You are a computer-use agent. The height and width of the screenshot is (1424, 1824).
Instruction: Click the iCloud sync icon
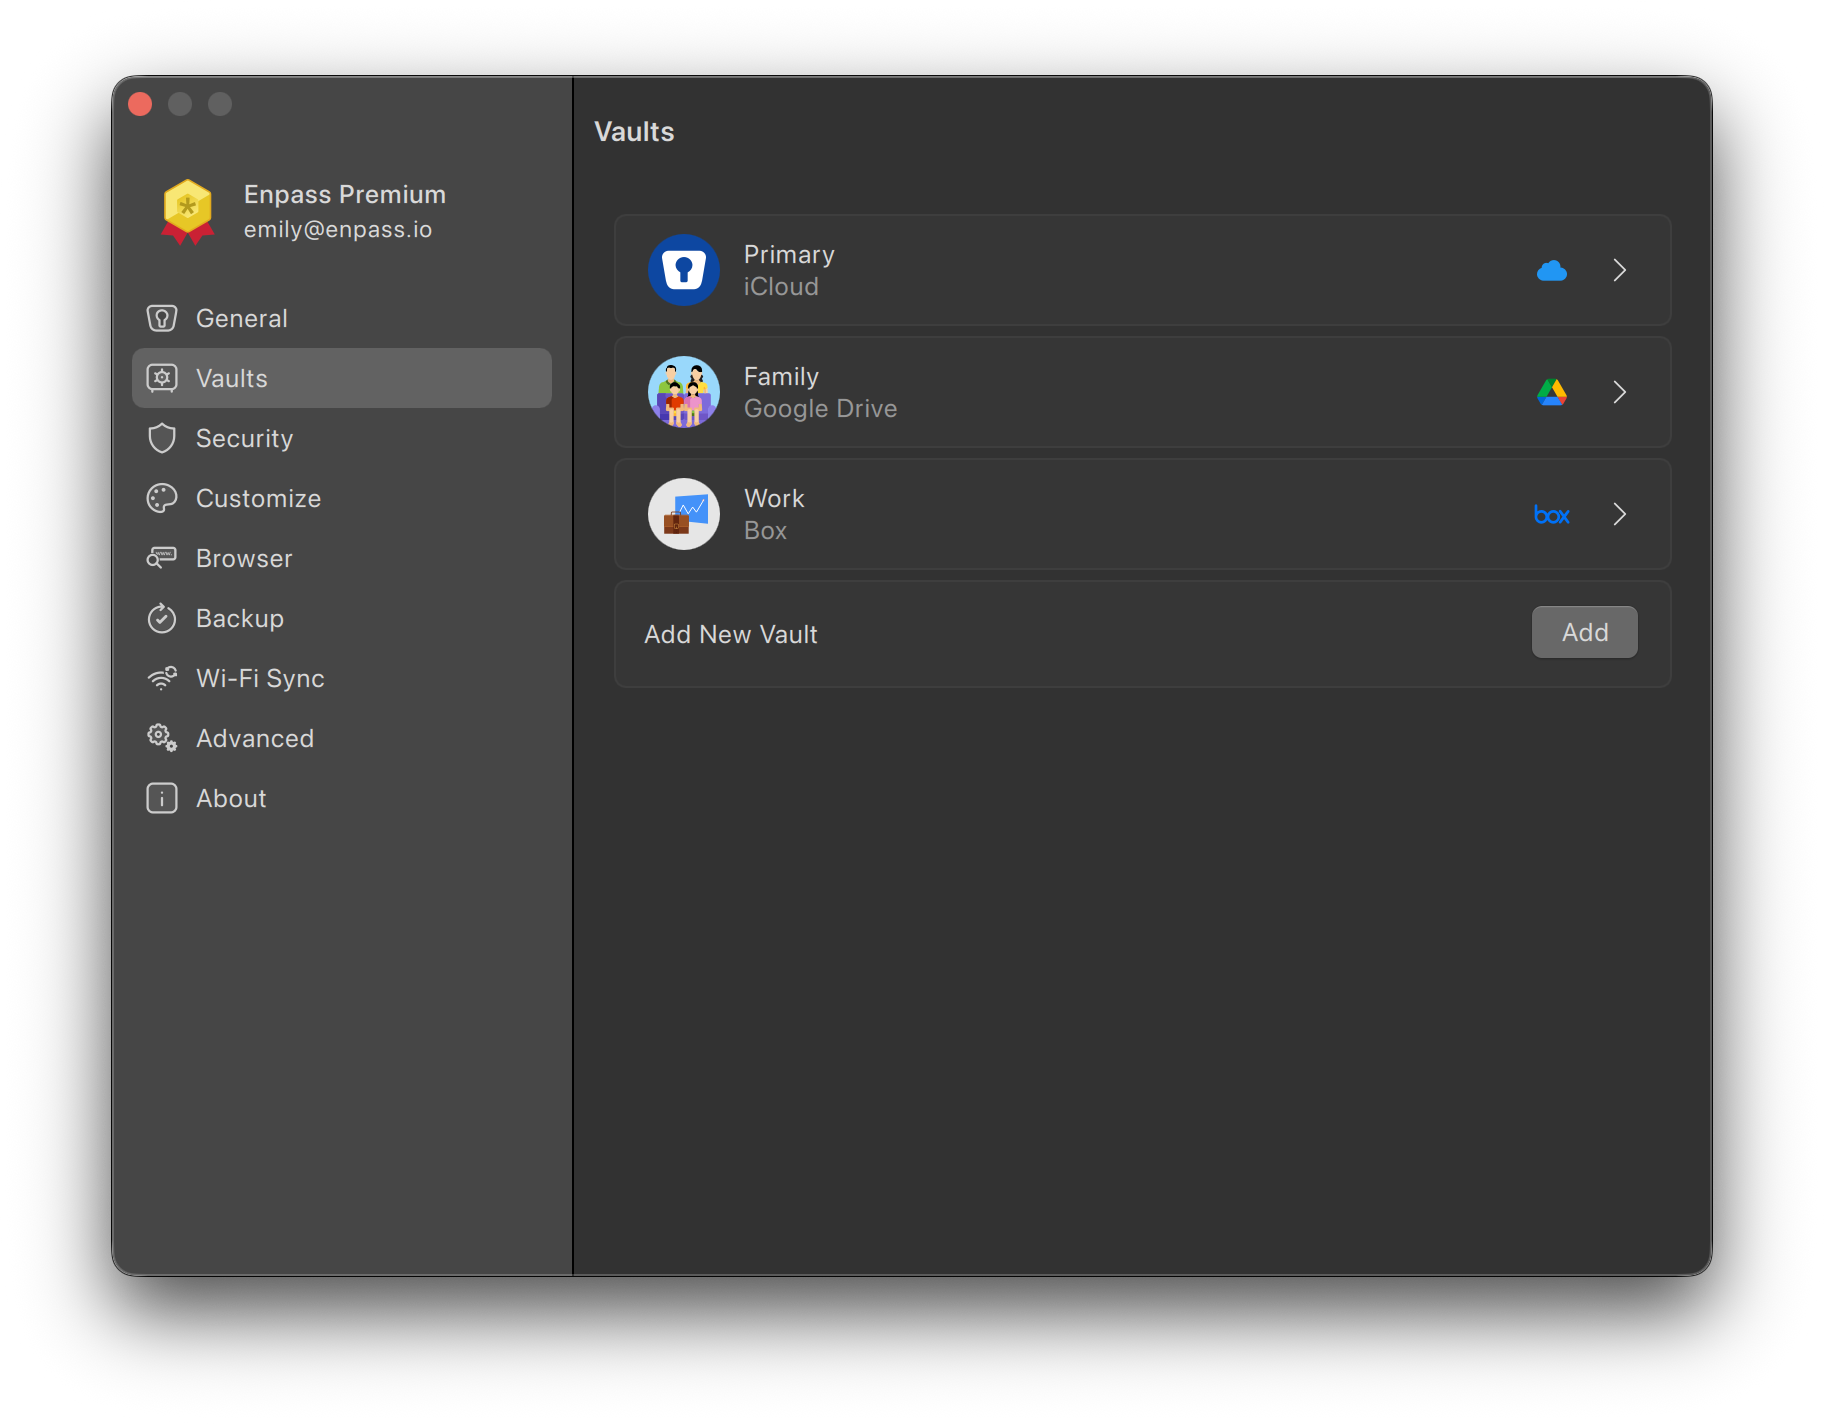pos(1552,270)
